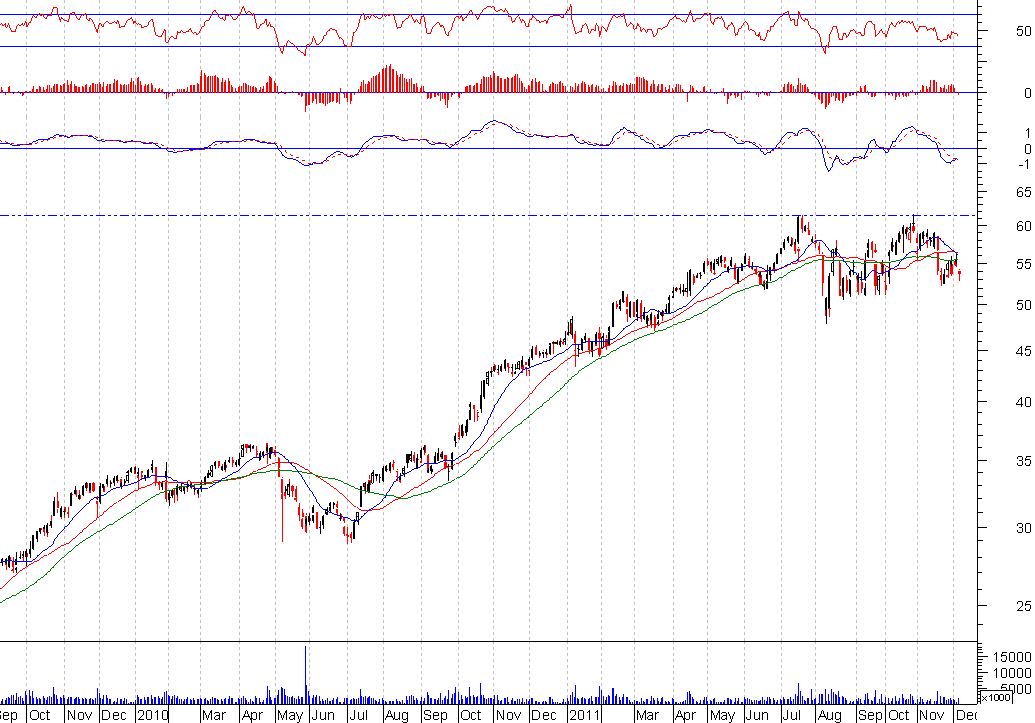Viewport: 1035px width, 723px height.
Task: Click the 2011 year label on time axis
Action: coord(585,715)
